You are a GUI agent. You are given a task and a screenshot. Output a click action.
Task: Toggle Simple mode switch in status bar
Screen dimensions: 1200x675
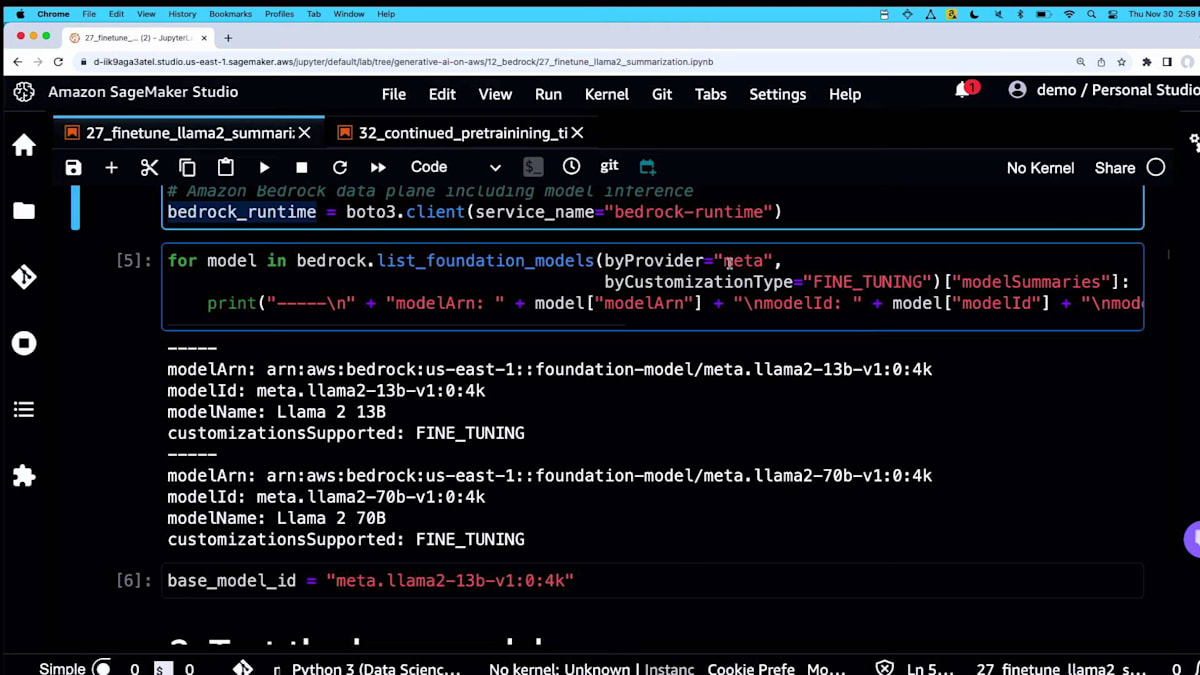coord(102,668)
